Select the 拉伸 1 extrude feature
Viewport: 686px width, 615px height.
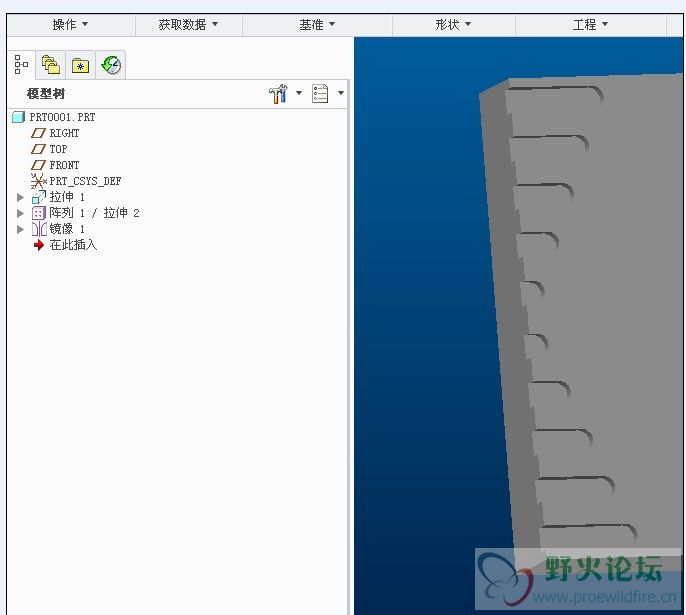click(x=67, y=197)
